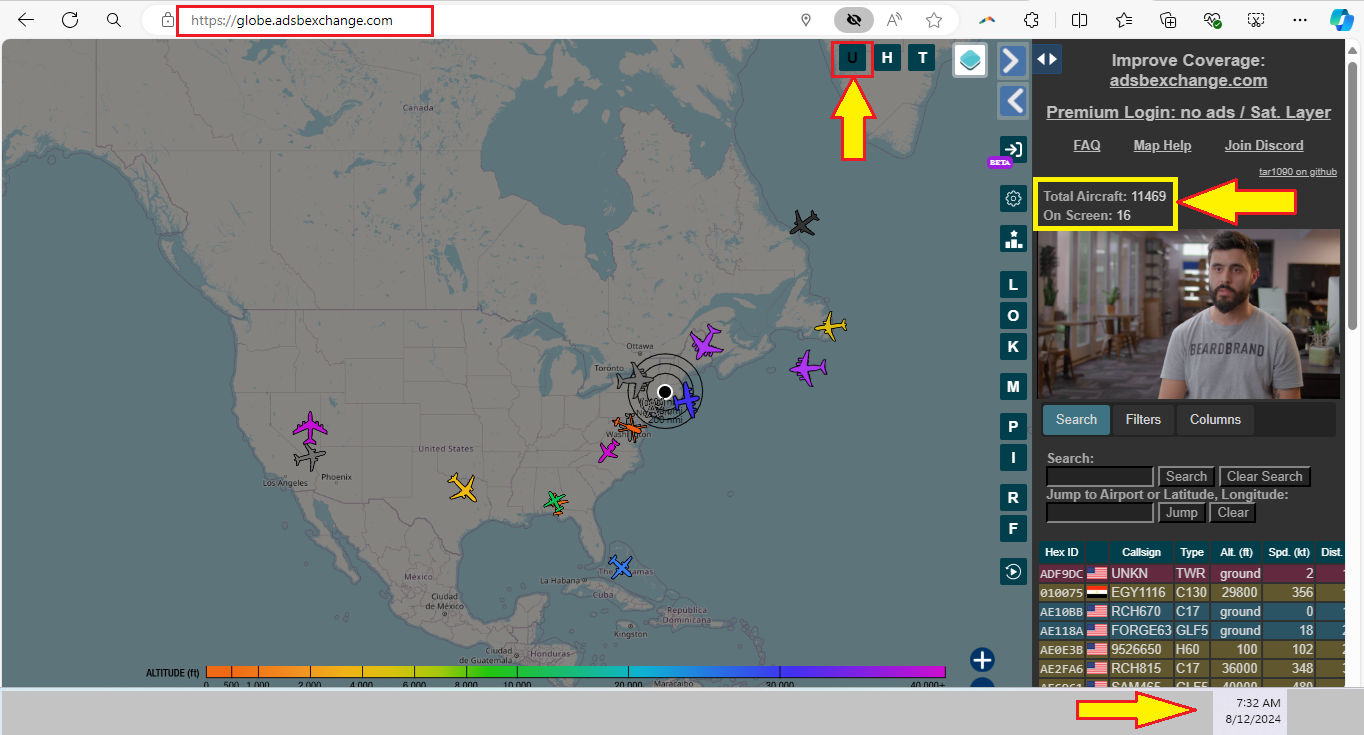Collapse sidebar with left chevron button

[1013, 100]
